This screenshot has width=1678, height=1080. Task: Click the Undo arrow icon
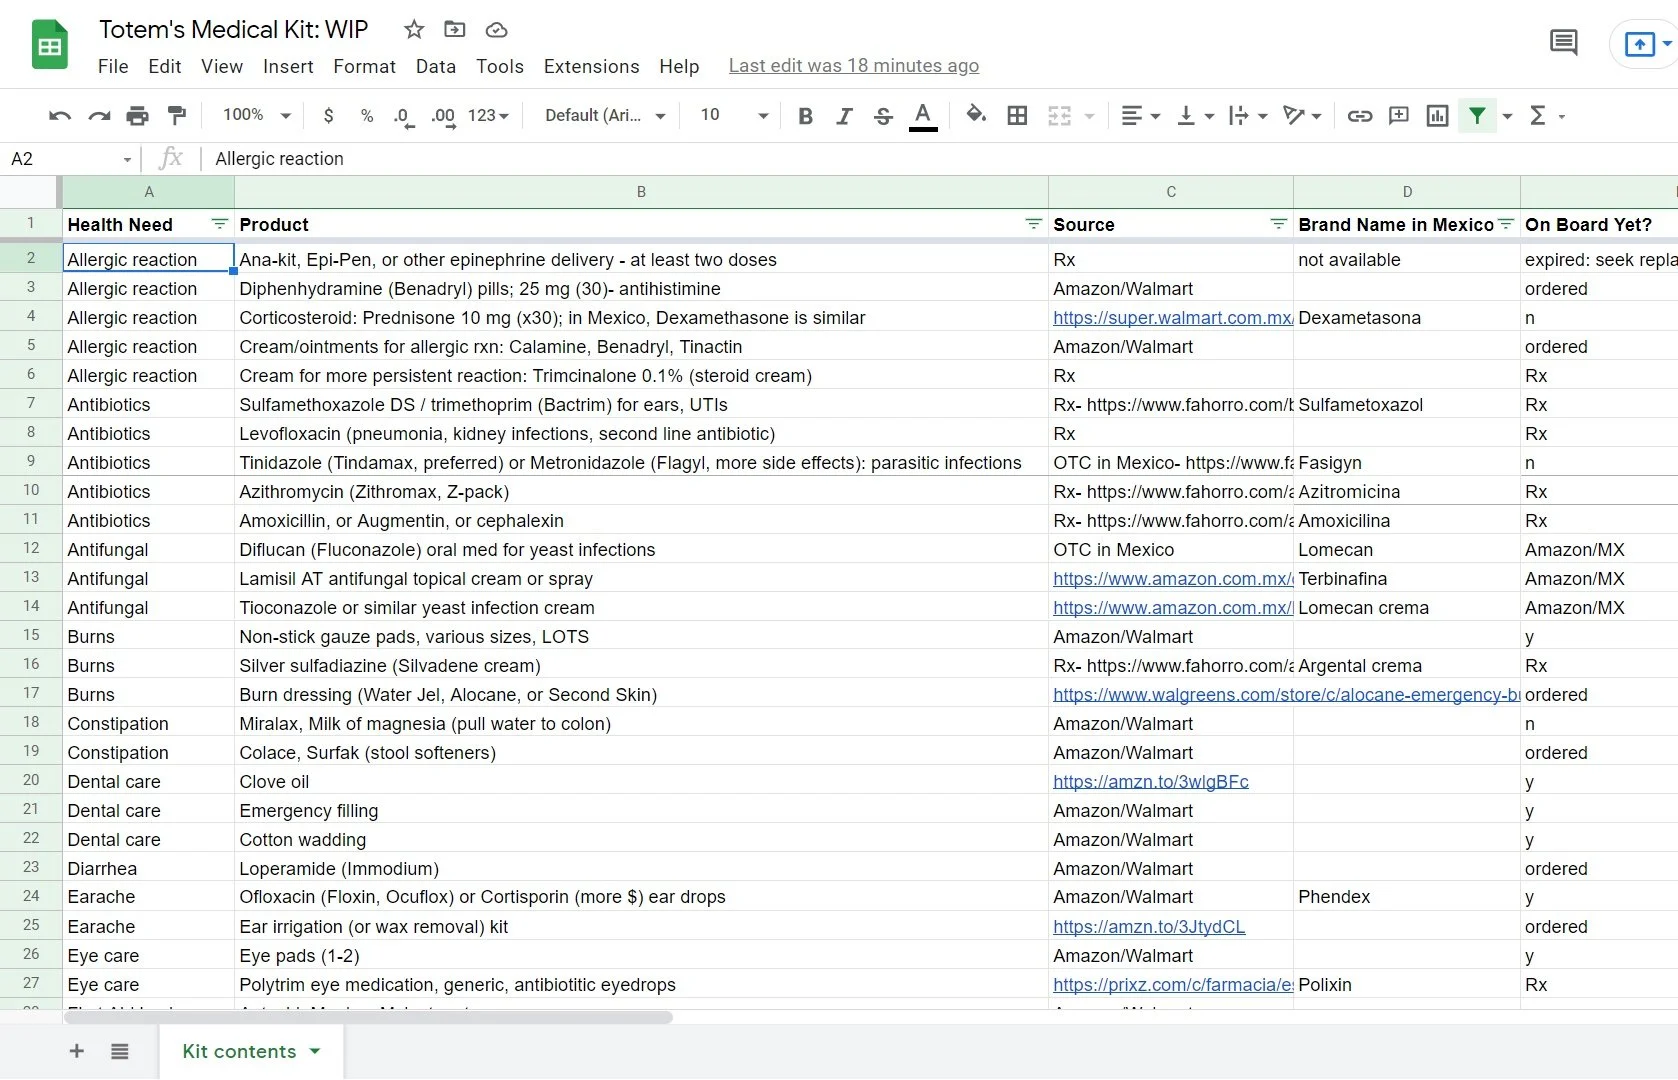coord(60,116)
